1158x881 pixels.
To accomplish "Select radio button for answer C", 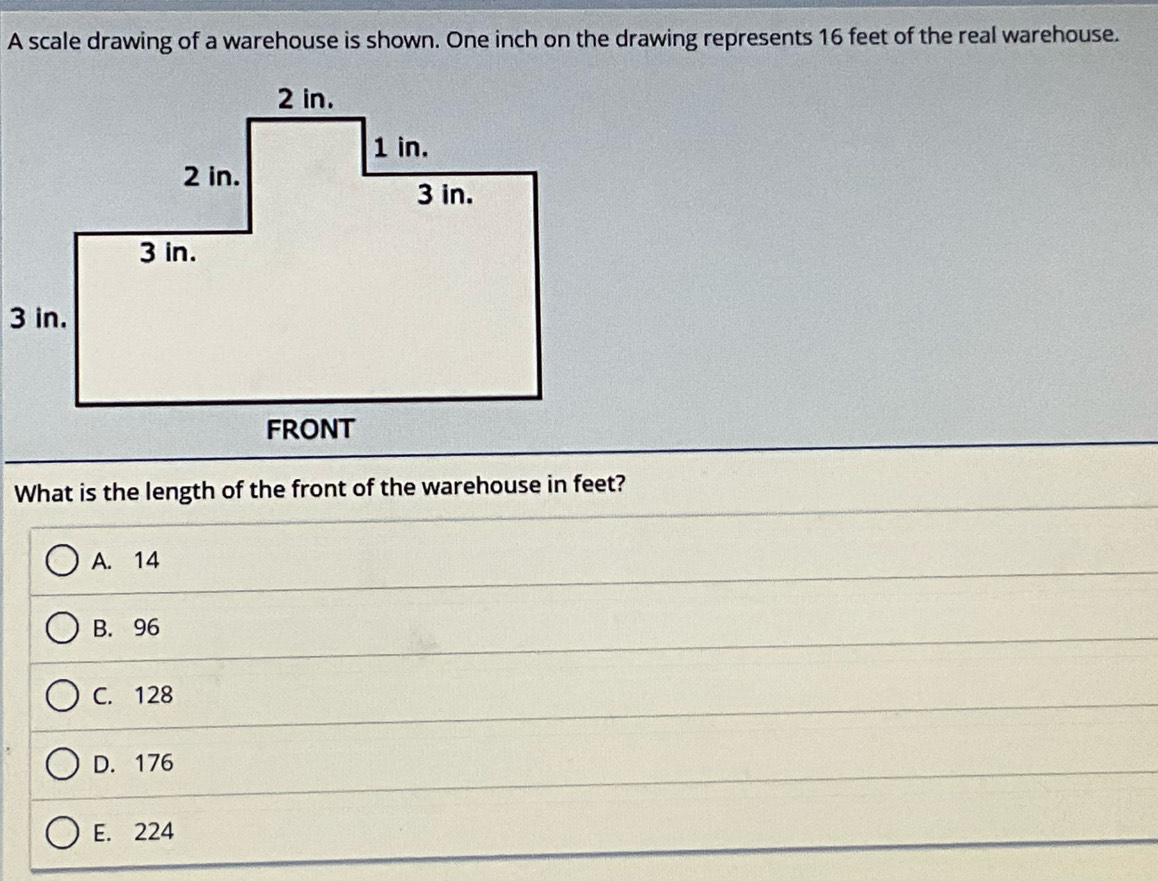I will (x=61, y=696).
